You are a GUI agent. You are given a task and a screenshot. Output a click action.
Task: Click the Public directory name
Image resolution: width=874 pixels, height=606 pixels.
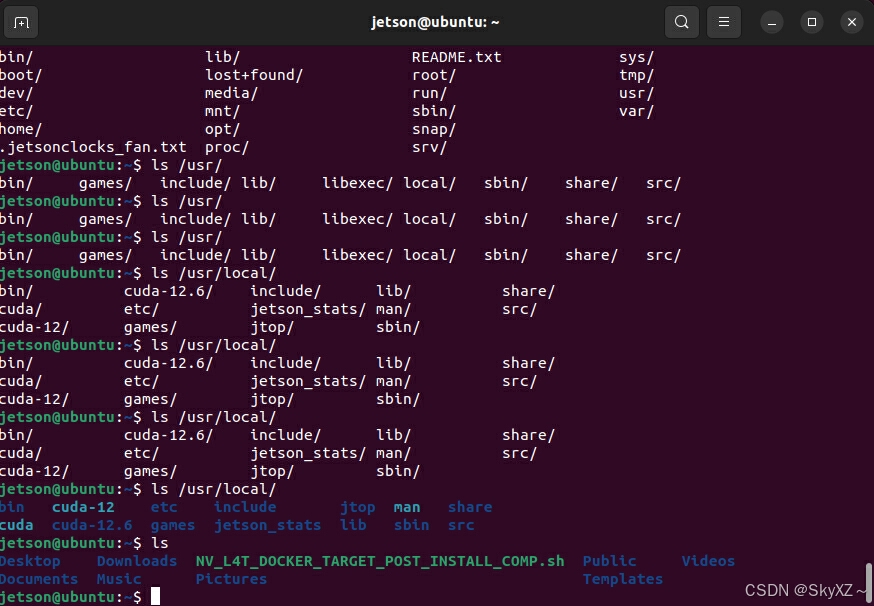tap(609, 561)
